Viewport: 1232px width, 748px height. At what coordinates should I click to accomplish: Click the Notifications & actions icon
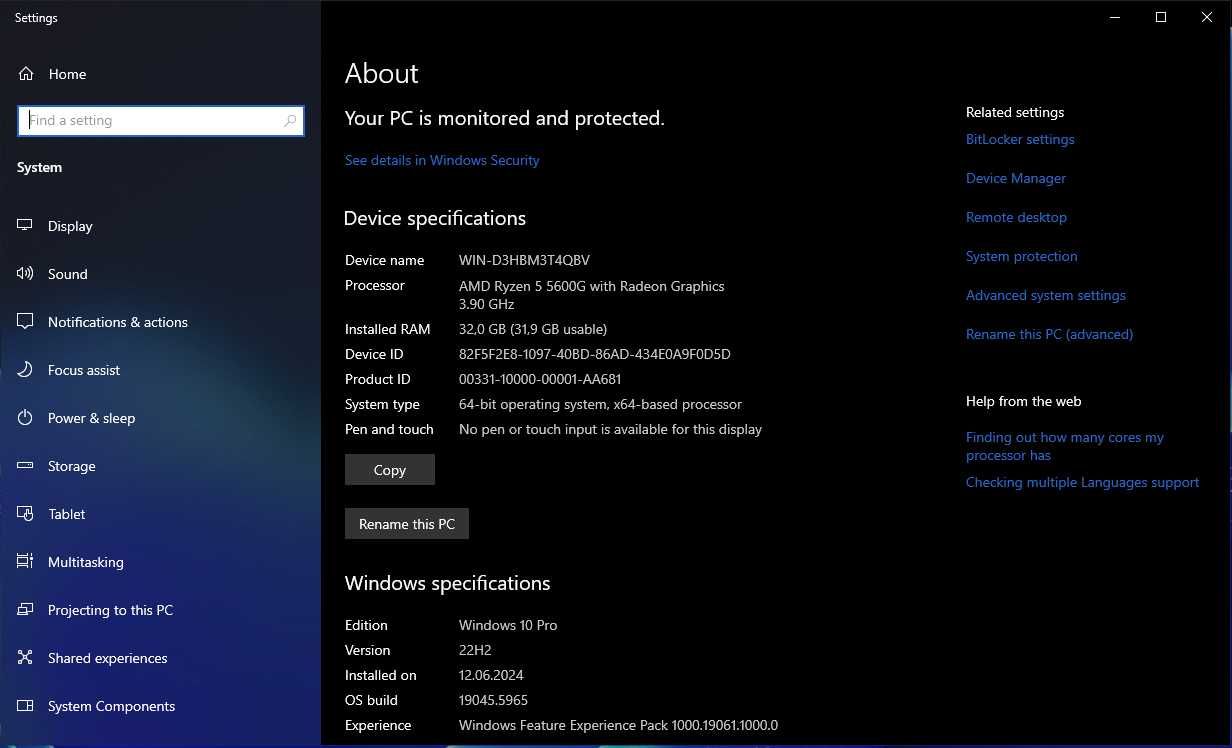(x=26, y=322)
